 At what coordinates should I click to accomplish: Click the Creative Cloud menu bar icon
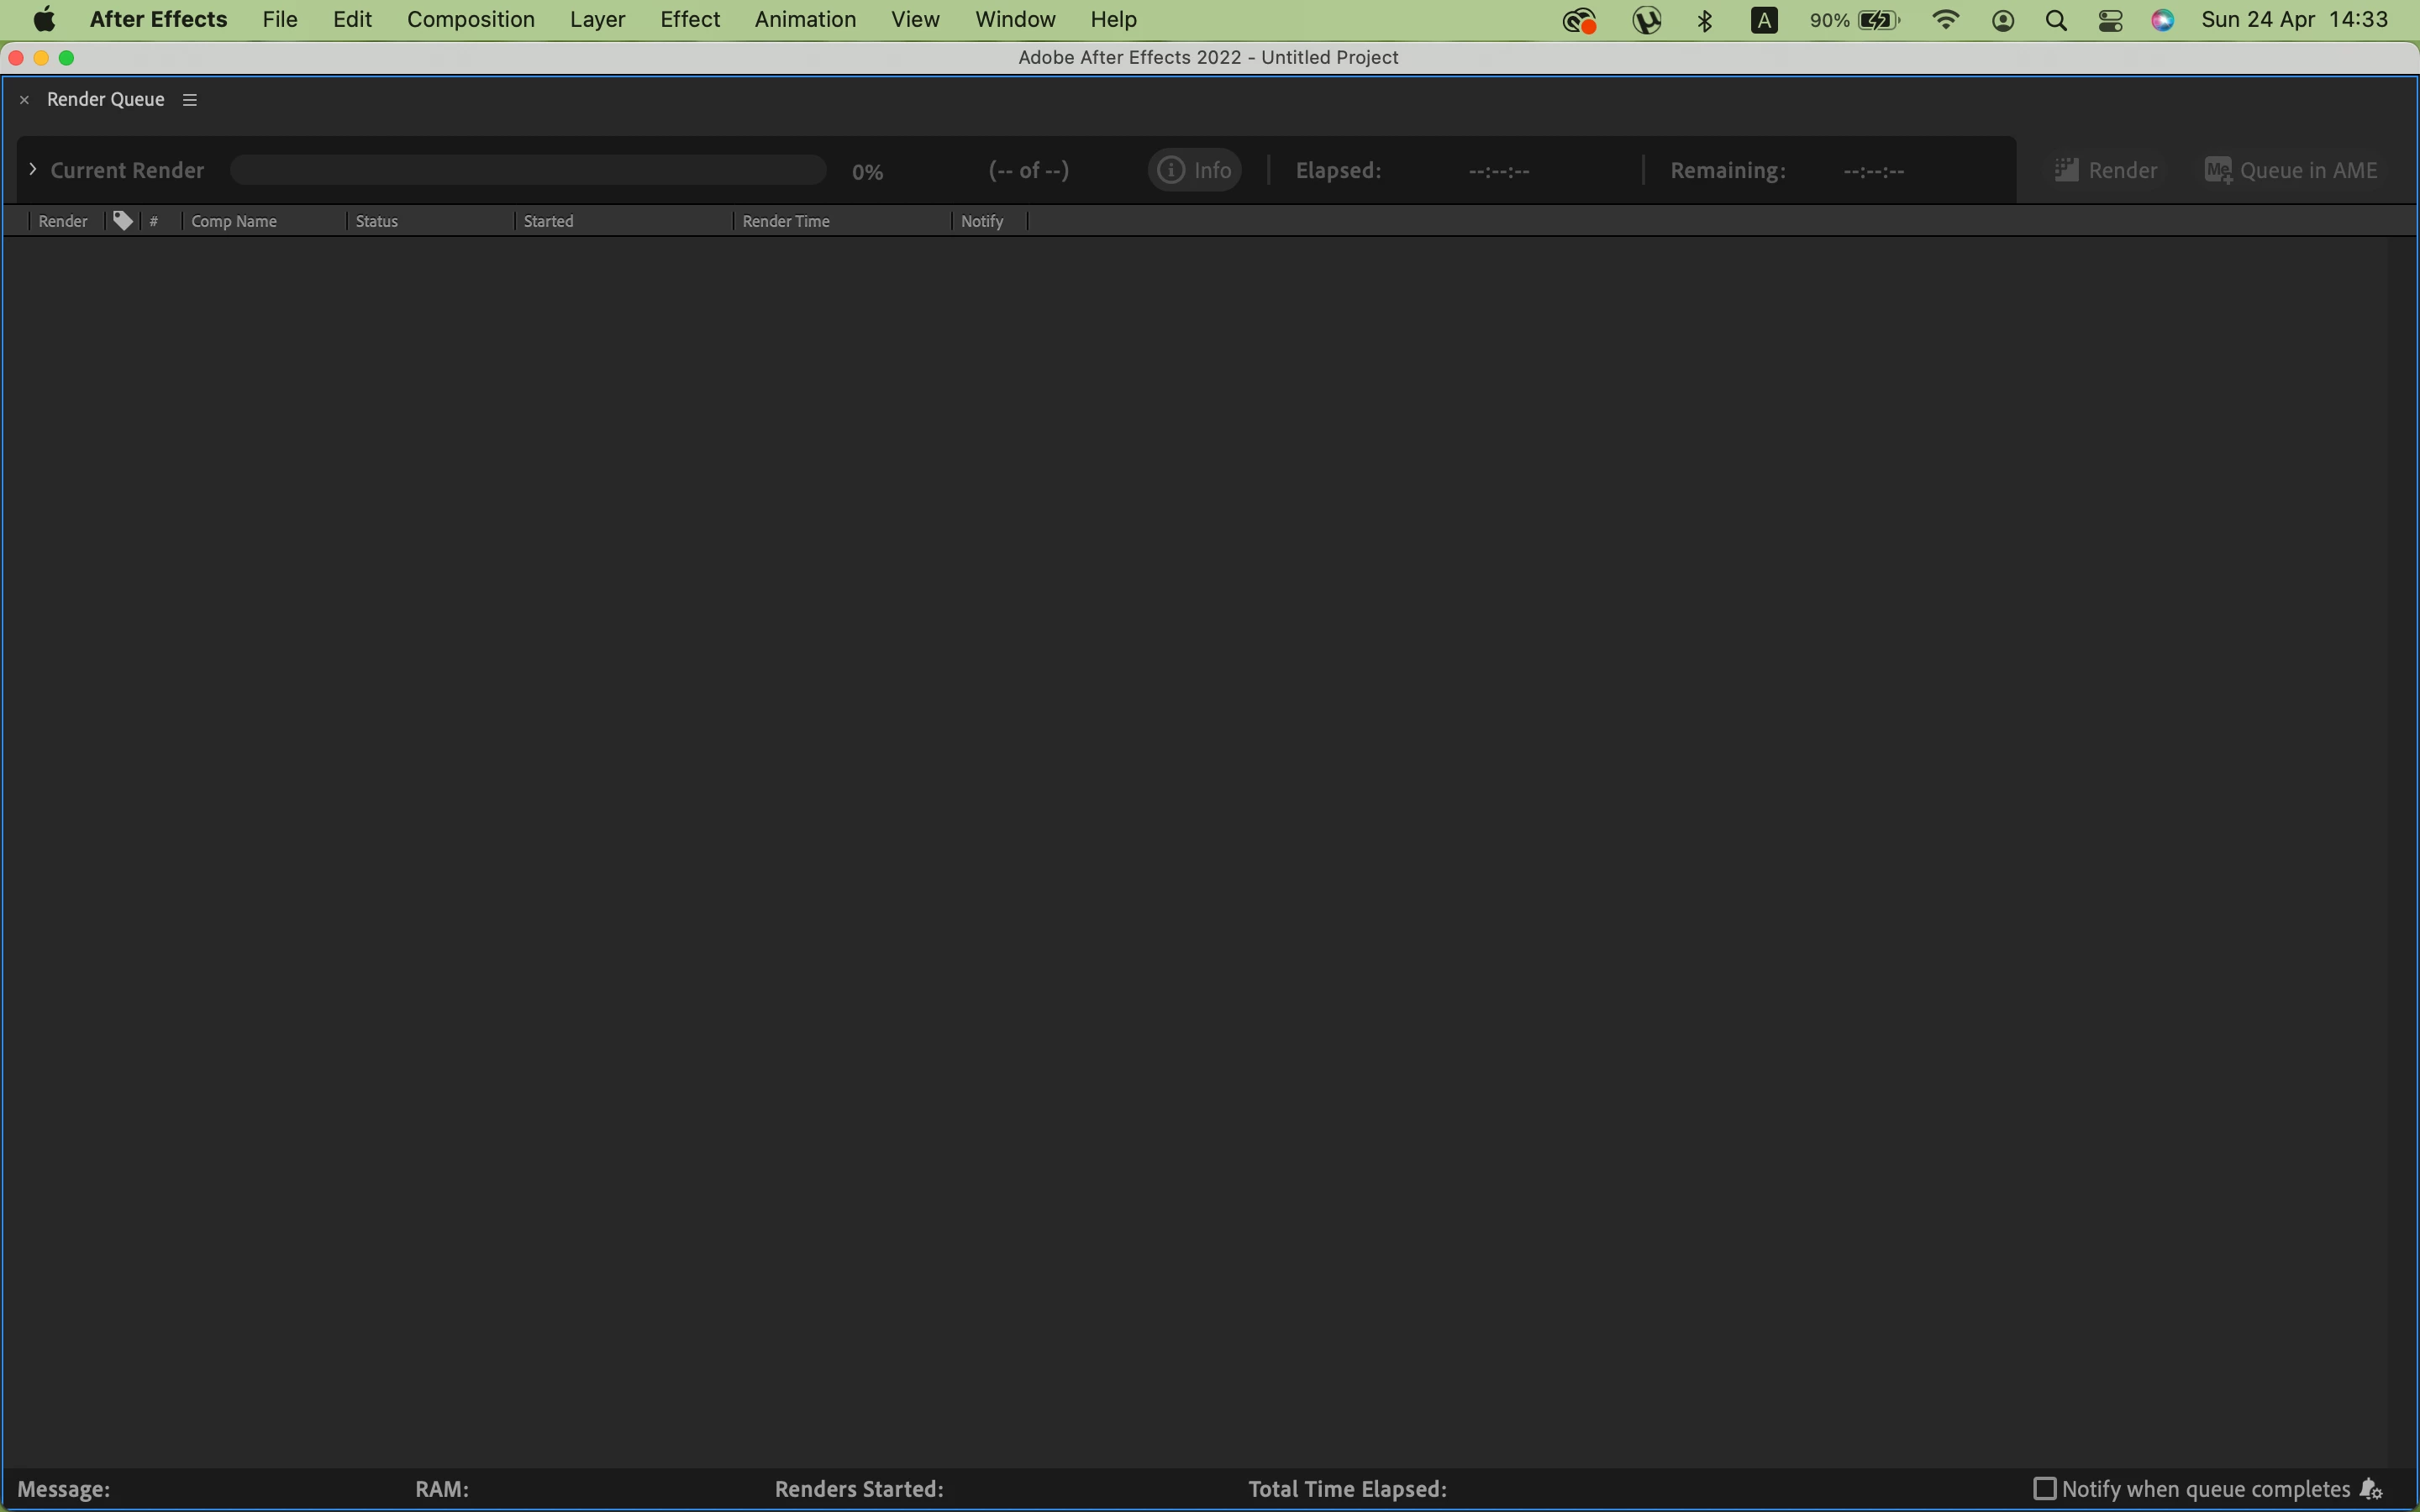1578,20
